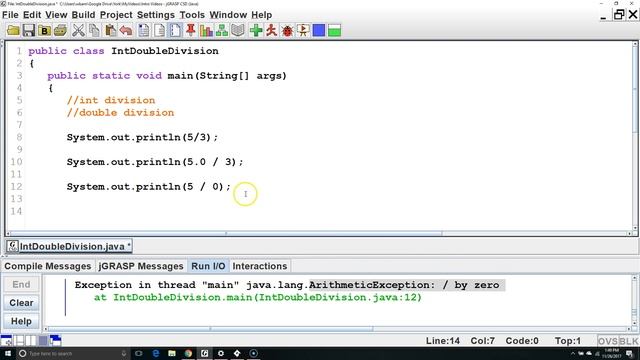Viewport: 640px width, 360px height.
Task: Open the Settings menu
Action: (x=156, y=15)
